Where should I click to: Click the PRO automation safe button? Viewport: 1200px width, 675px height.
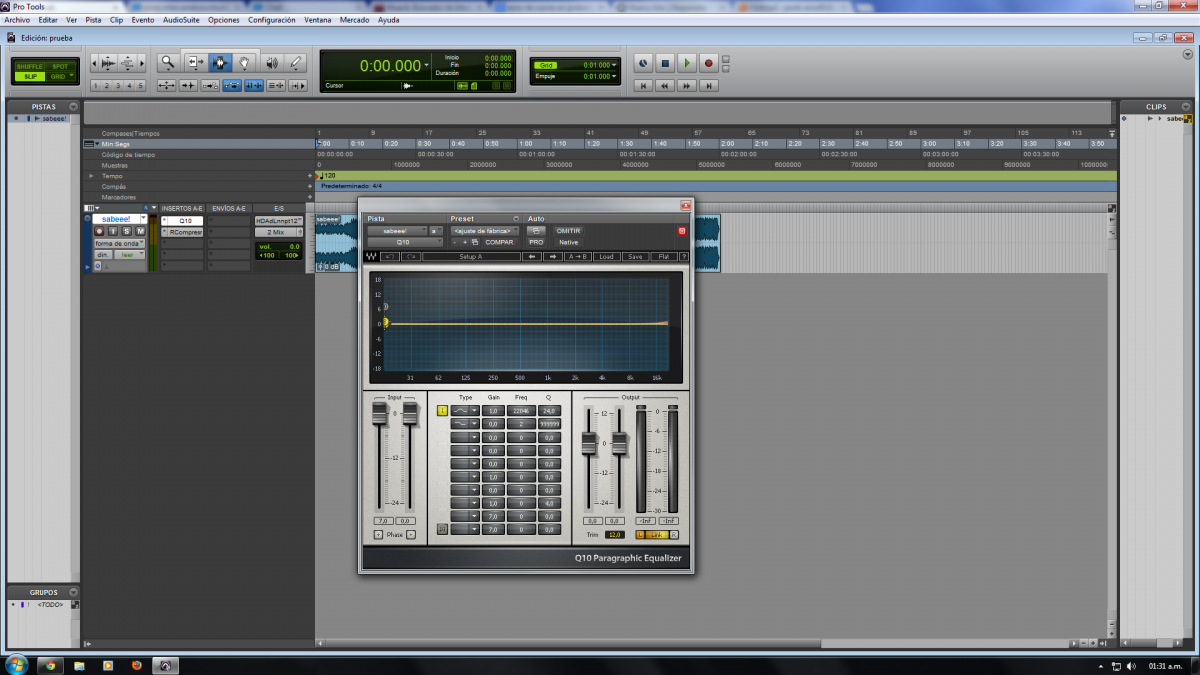pos(536,242)
